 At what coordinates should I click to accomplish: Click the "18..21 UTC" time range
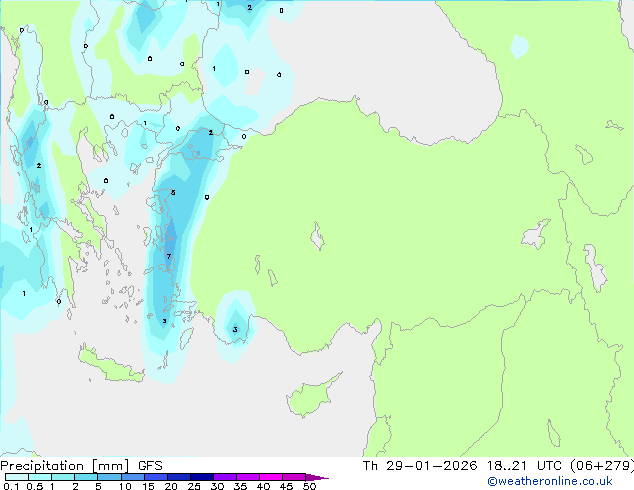(524, 466)
